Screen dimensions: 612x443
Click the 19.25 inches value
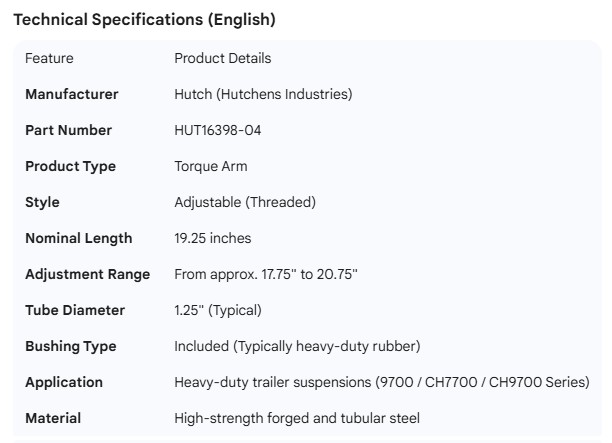(213, 238)
